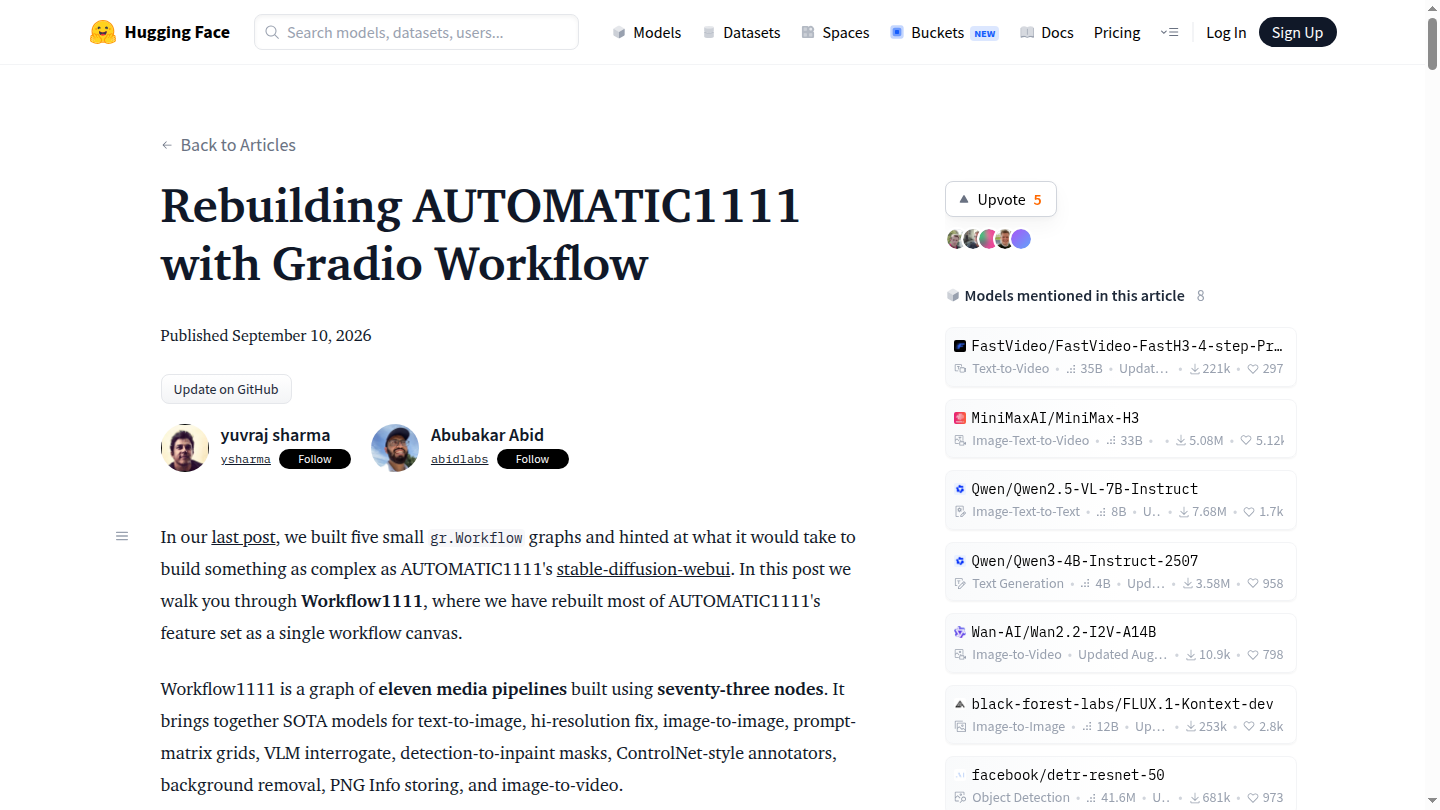The width and height of the screenshot is (1440, 810).
Task: Click 'Published September 10, 2026' date
Action: (266, 336)
